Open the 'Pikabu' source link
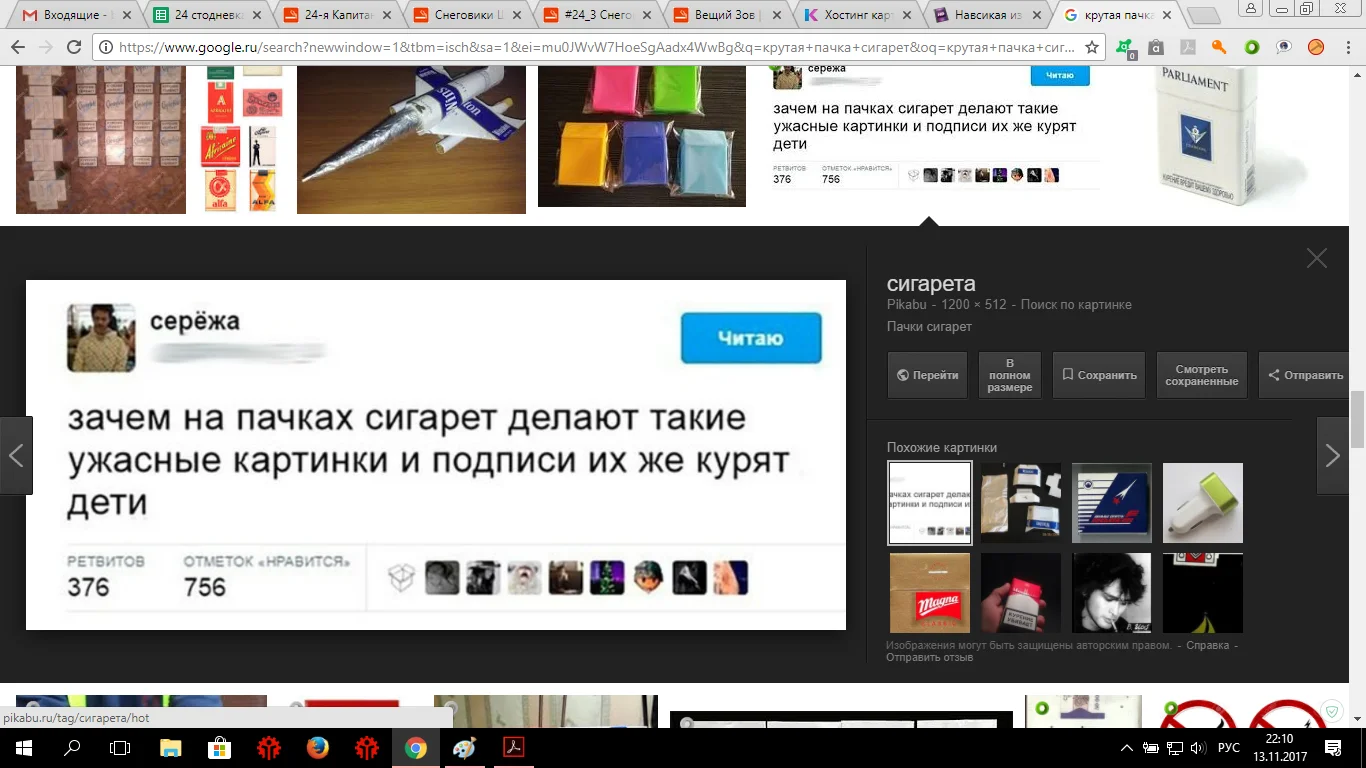This screenshot has width=1366, height=768. coord(908,305)
